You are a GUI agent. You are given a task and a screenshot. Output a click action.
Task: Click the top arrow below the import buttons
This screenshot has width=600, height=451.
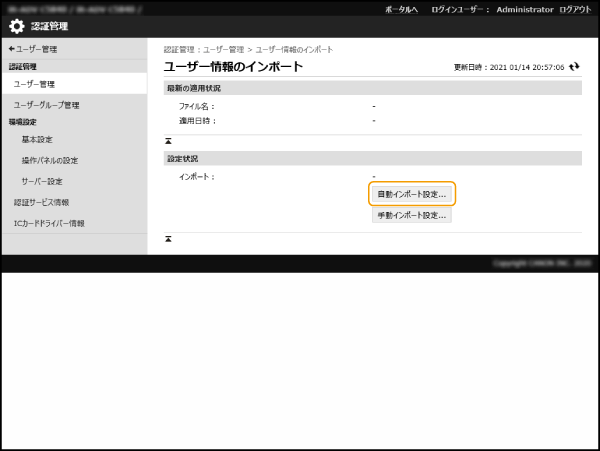[x=168, y=239]
